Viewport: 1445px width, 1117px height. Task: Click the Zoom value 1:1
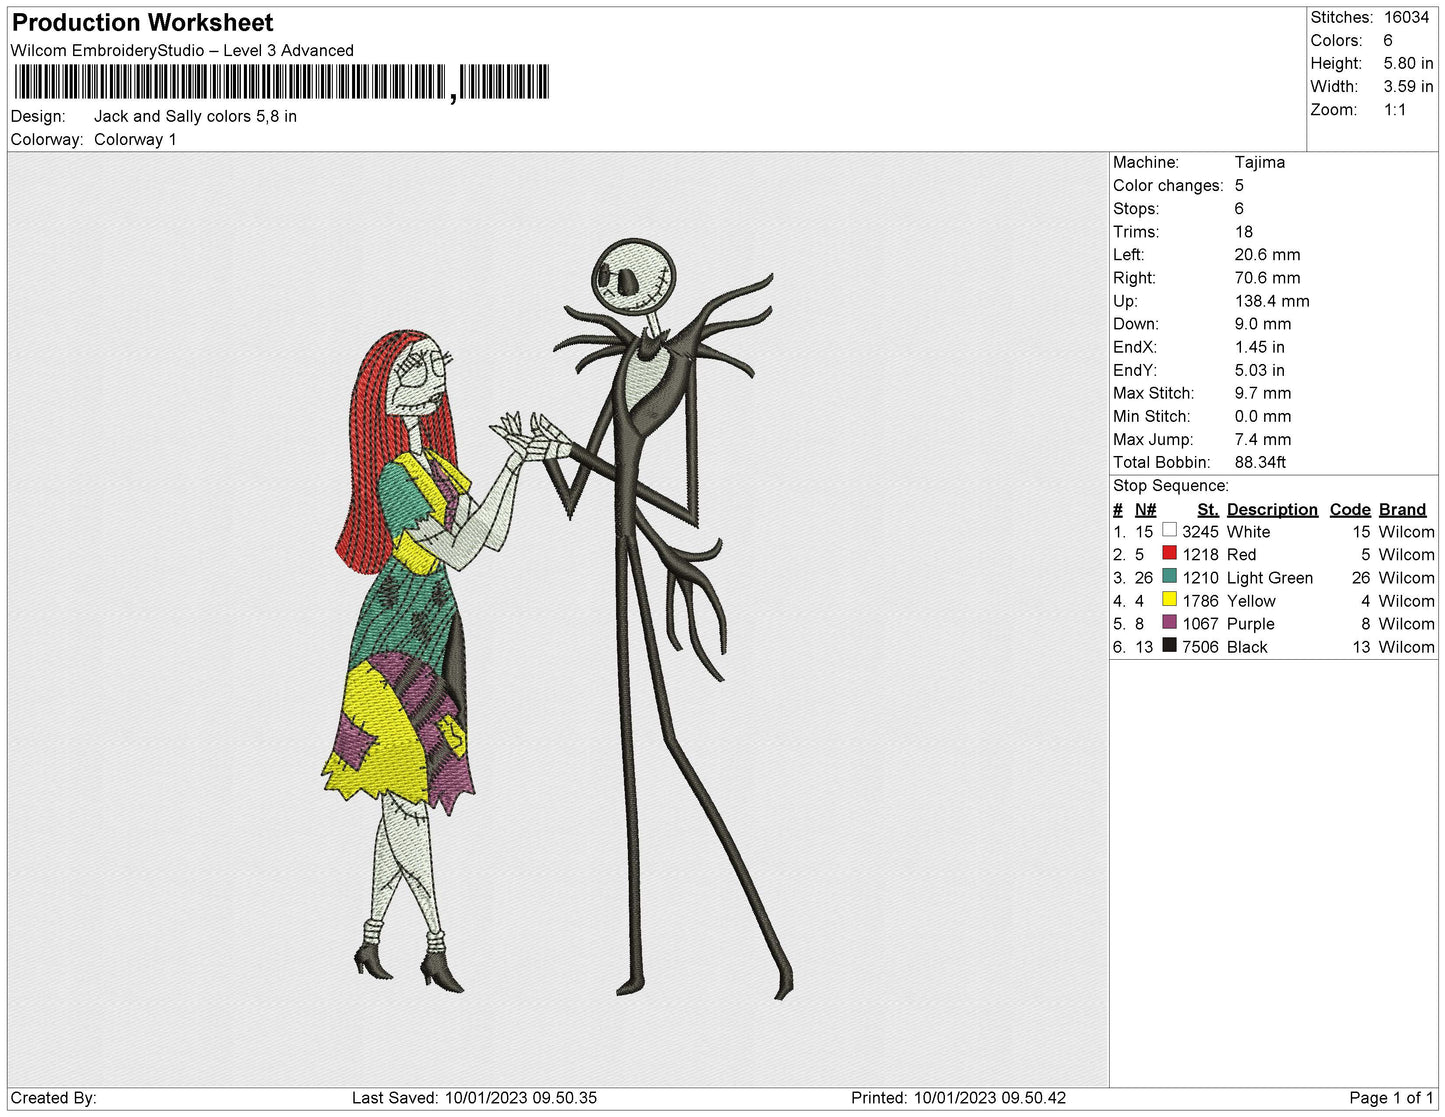pyautogui.click(x=1395, y=110)
